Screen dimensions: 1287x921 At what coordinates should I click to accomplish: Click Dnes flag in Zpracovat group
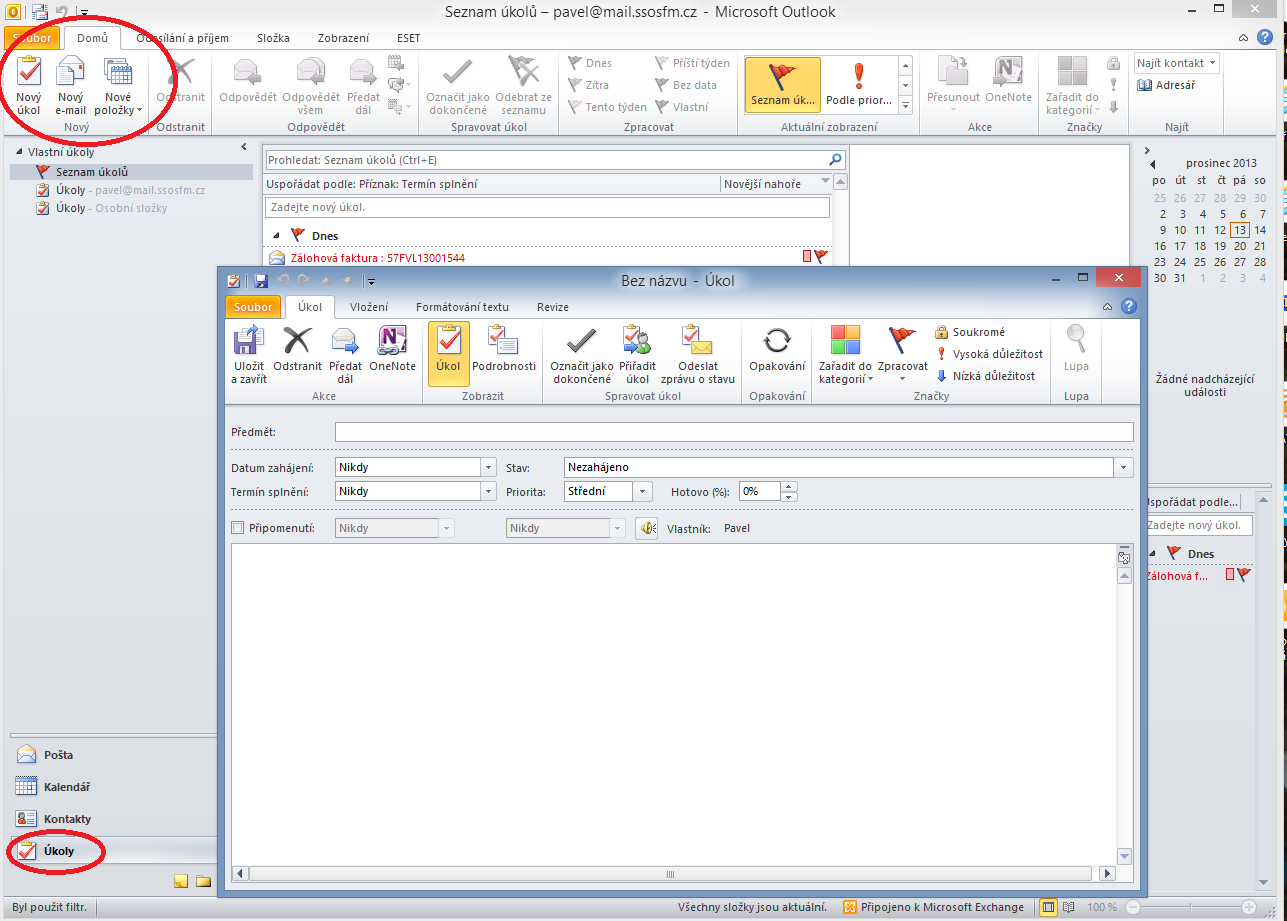click(591, 63)
